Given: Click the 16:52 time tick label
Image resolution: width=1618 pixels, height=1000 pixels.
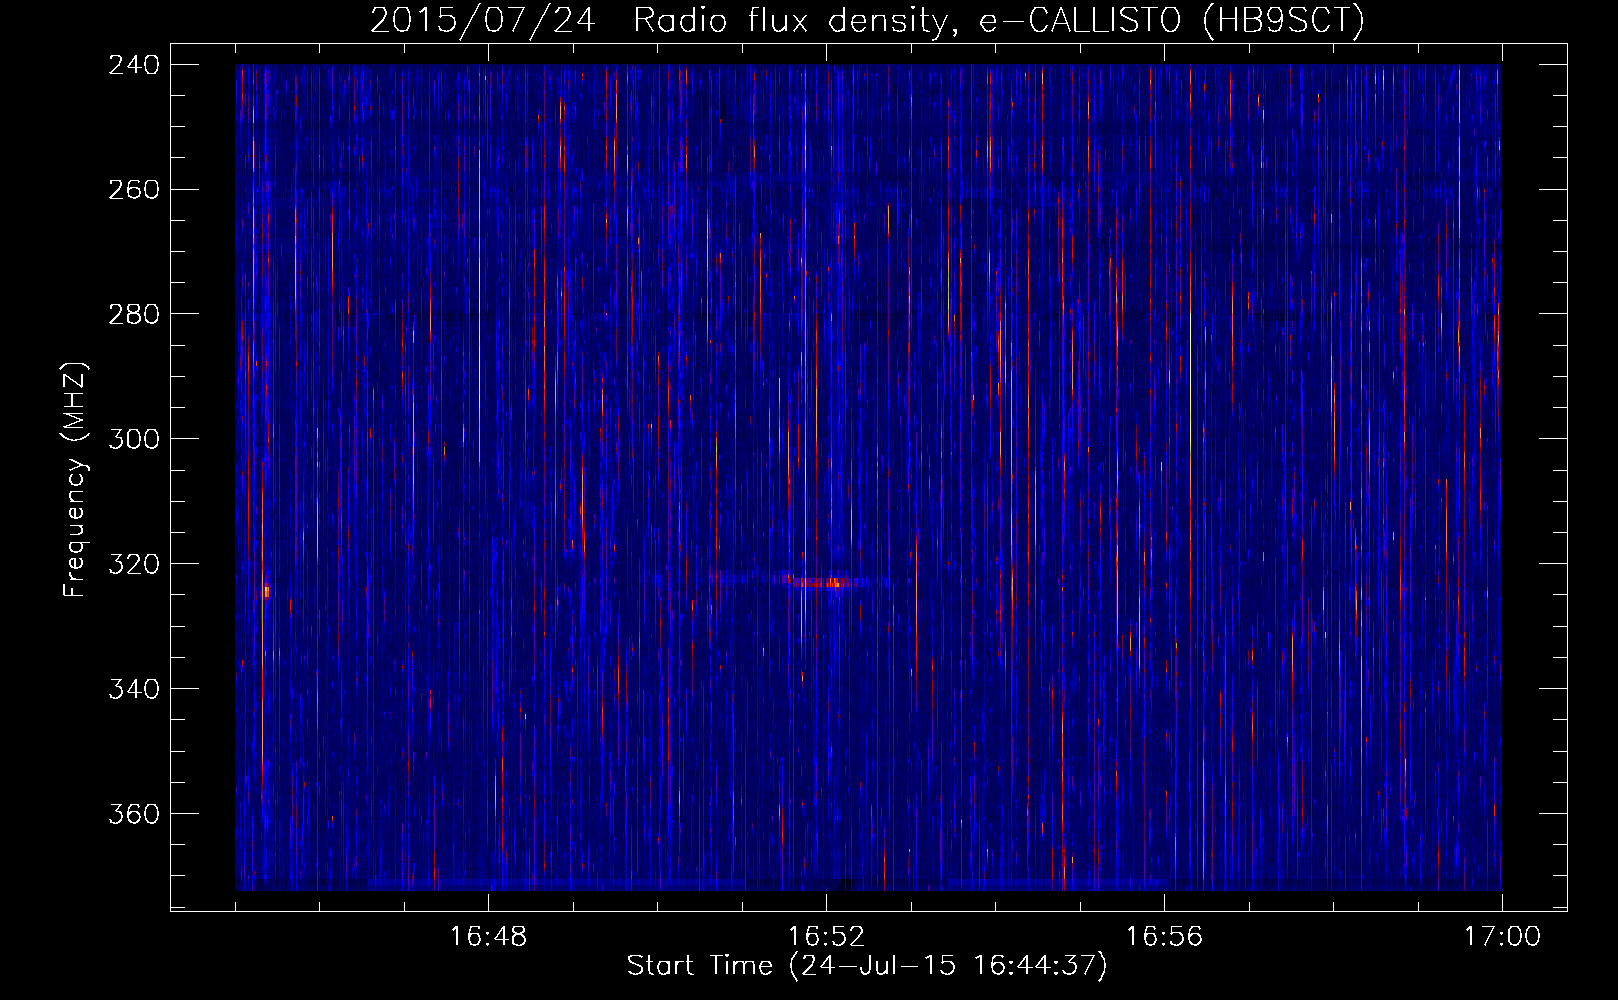Looking at the screenshot, I should [826, 937].
